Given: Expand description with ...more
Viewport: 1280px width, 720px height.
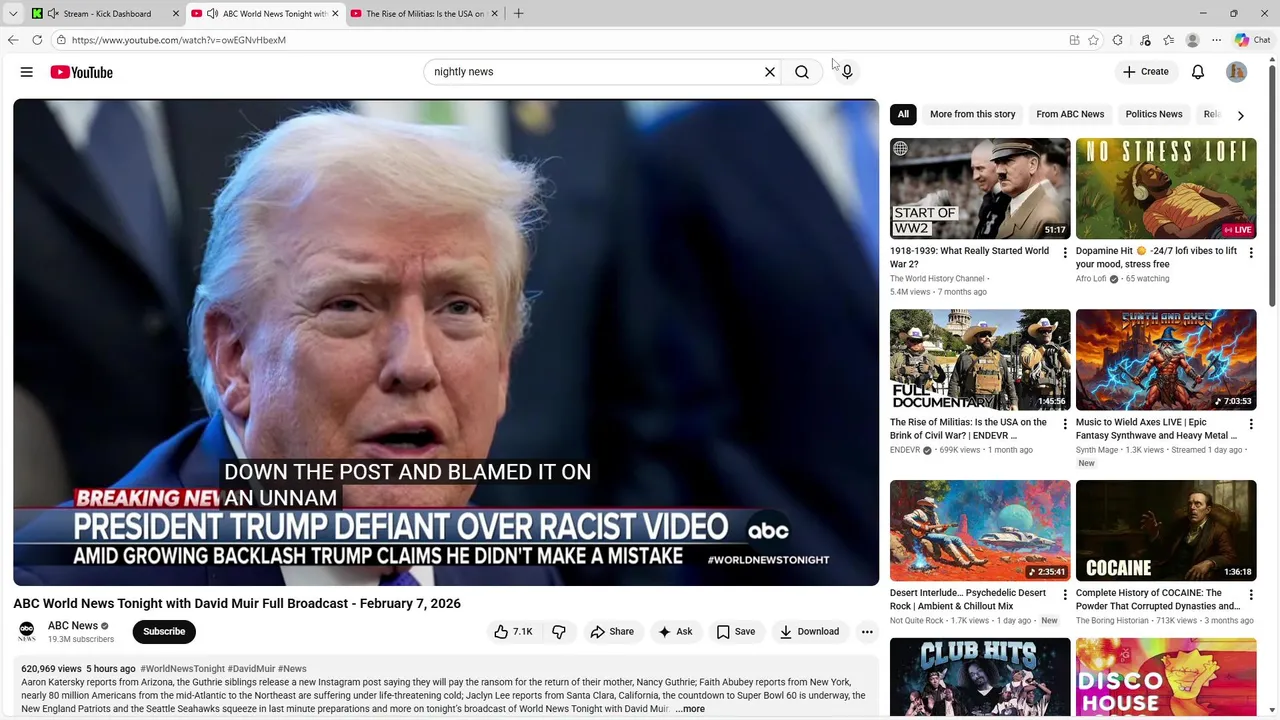Looking at the screenshot, I should [x=690, y=709].
